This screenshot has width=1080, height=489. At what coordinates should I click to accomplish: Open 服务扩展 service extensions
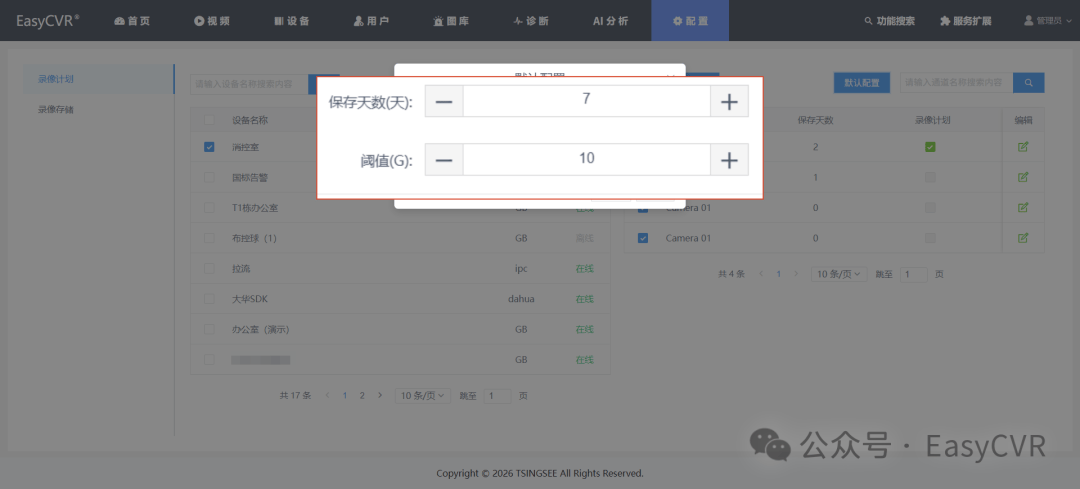(966, 21)
